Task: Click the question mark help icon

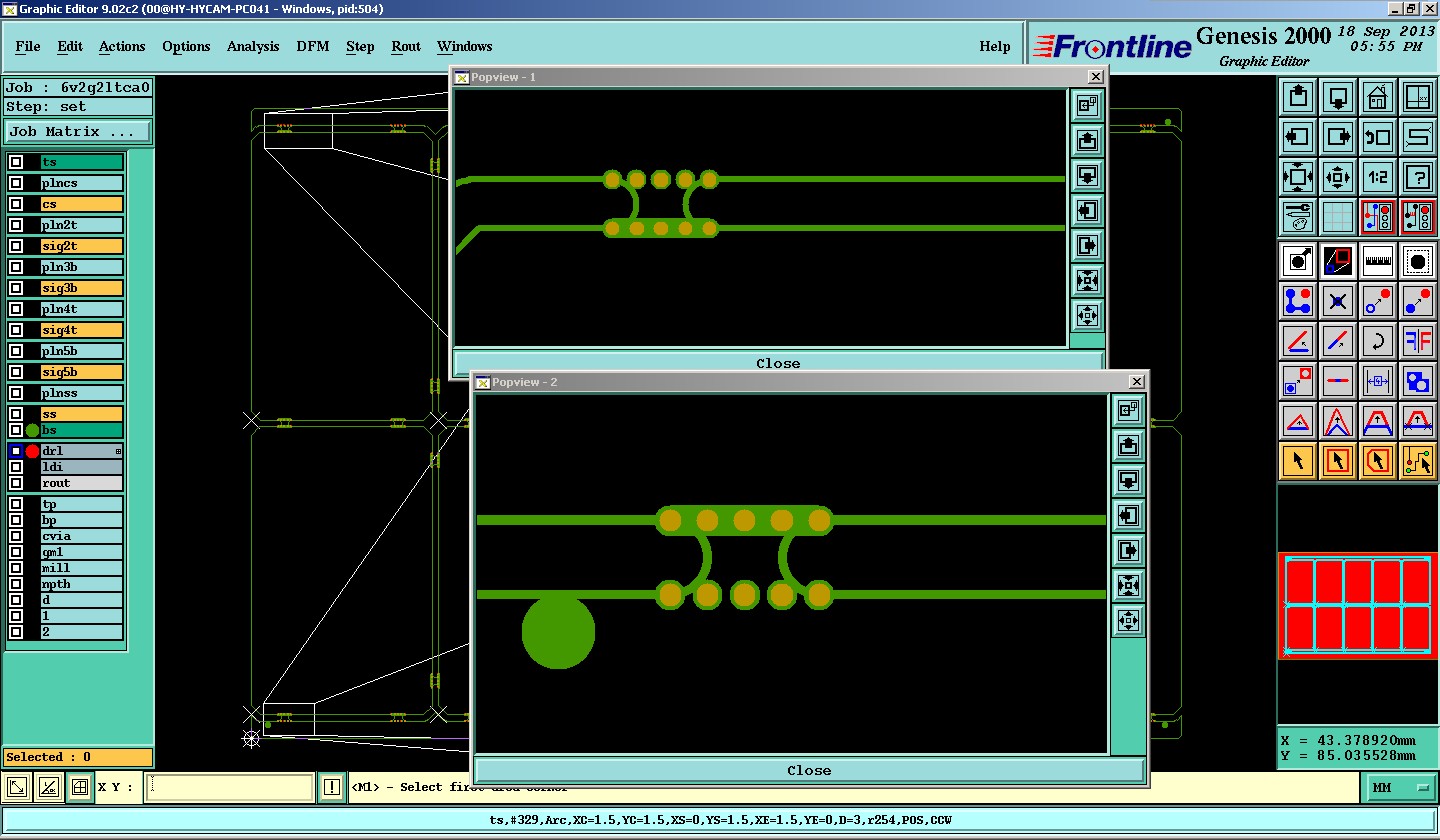Action: 1417,177
